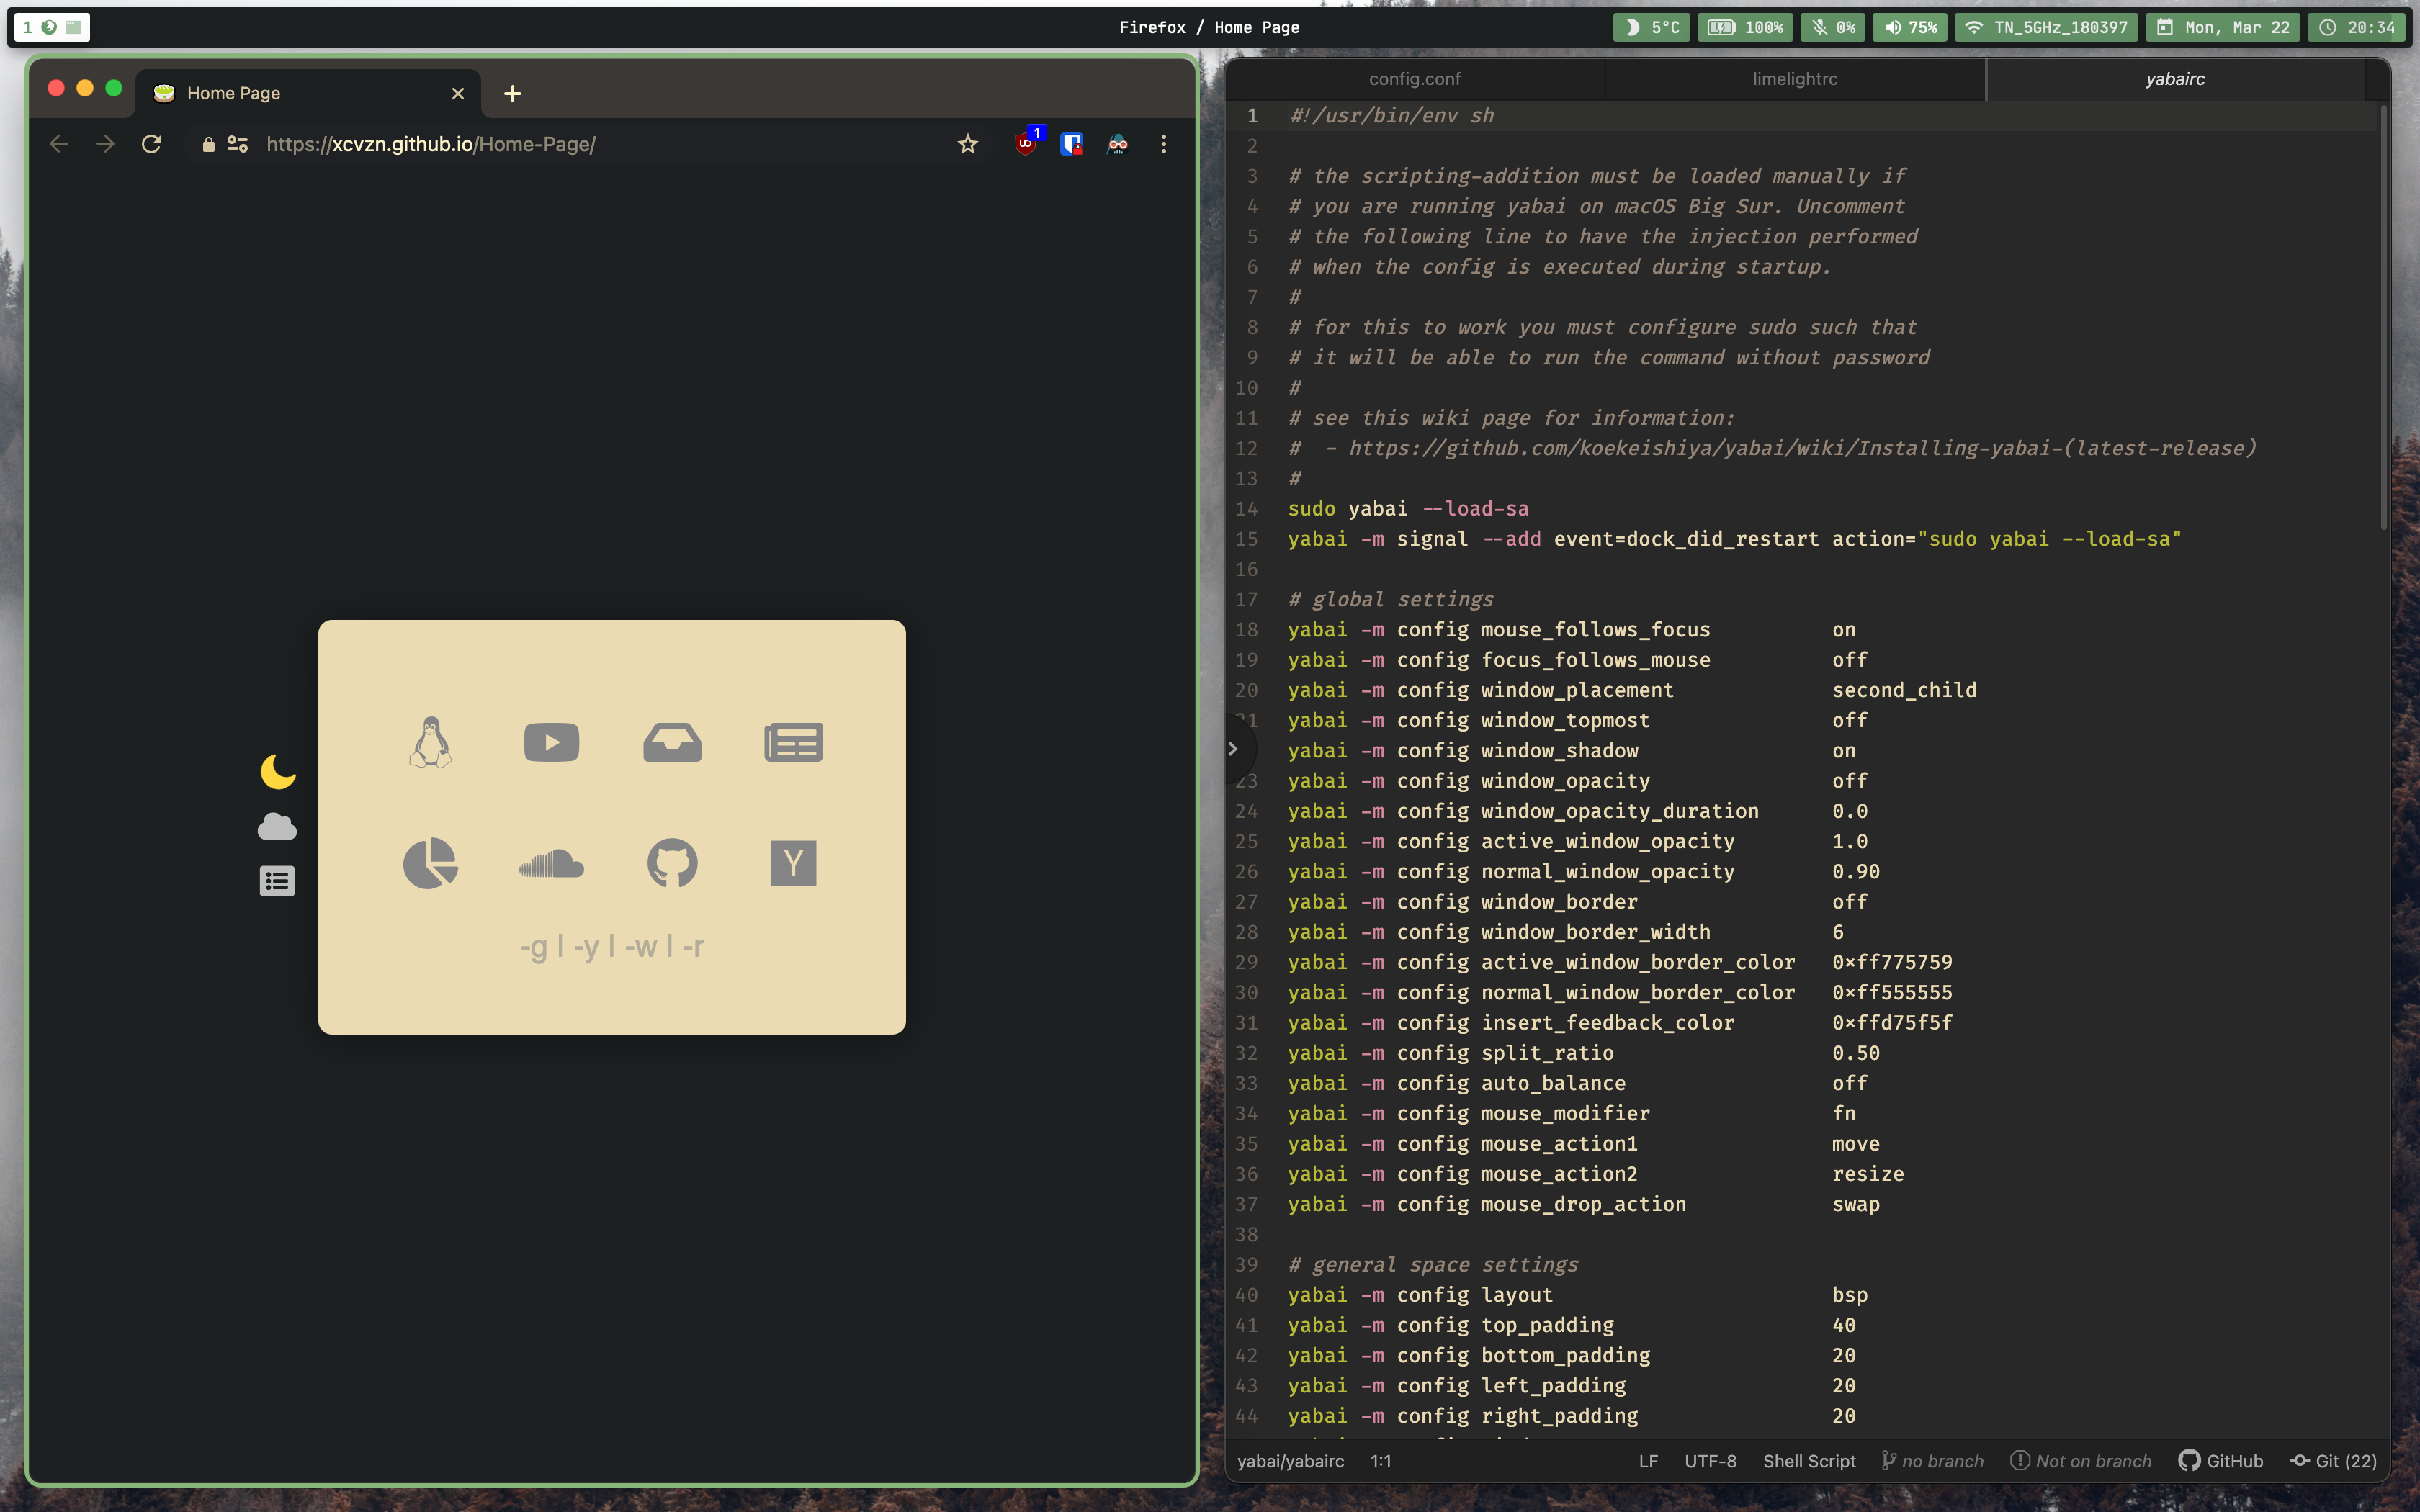The width and height of the screenshot is (2420, 1512).
Task: Click the 0xff775759 color value
Action: tap(1892, 962)
